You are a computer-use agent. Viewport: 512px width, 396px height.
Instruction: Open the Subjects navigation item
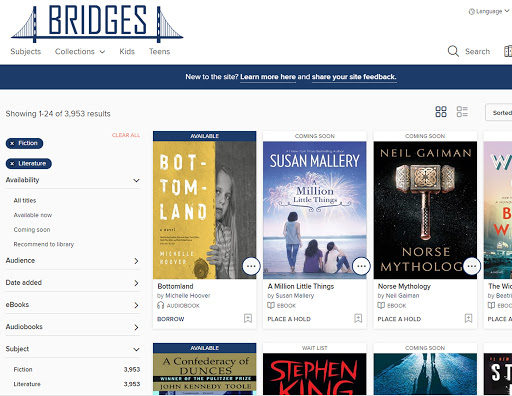tap(26, 52)
